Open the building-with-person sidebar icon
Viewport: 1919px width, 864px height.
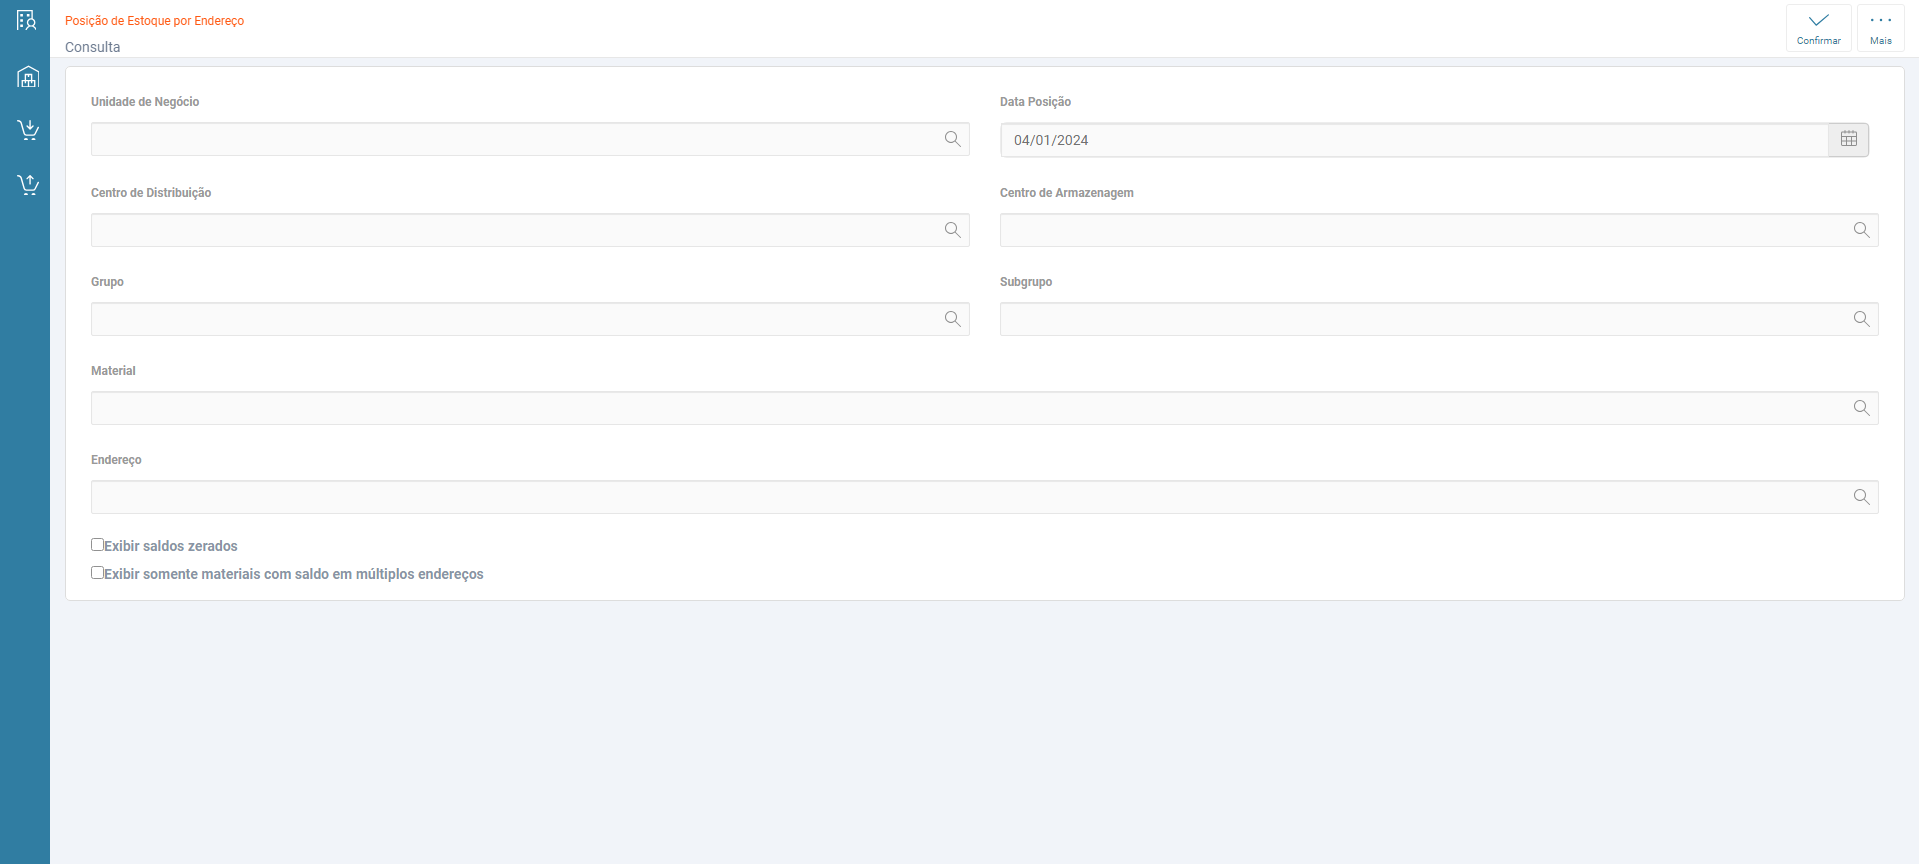tap(26, 20)
